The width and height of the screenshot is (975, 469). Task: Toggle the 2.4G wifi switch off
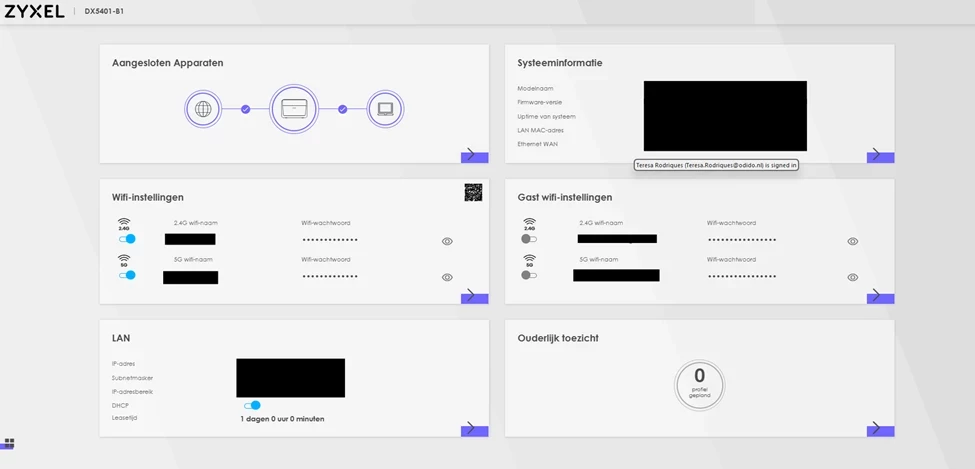[x=127, y=239]
